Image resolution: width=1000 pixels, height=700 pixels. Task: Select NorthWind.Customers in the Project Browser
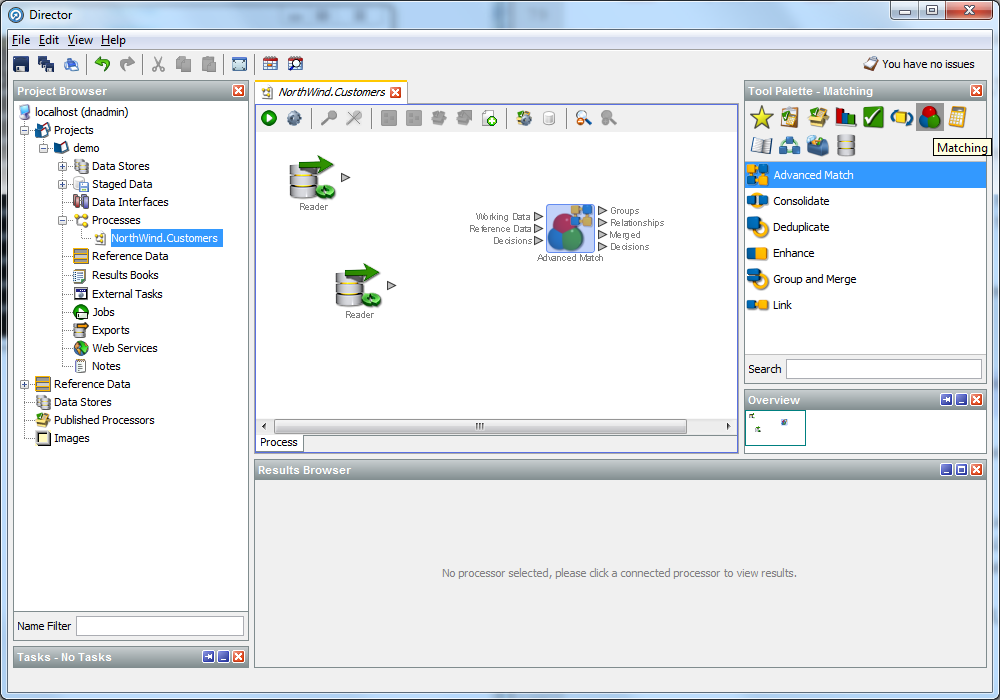165,238
